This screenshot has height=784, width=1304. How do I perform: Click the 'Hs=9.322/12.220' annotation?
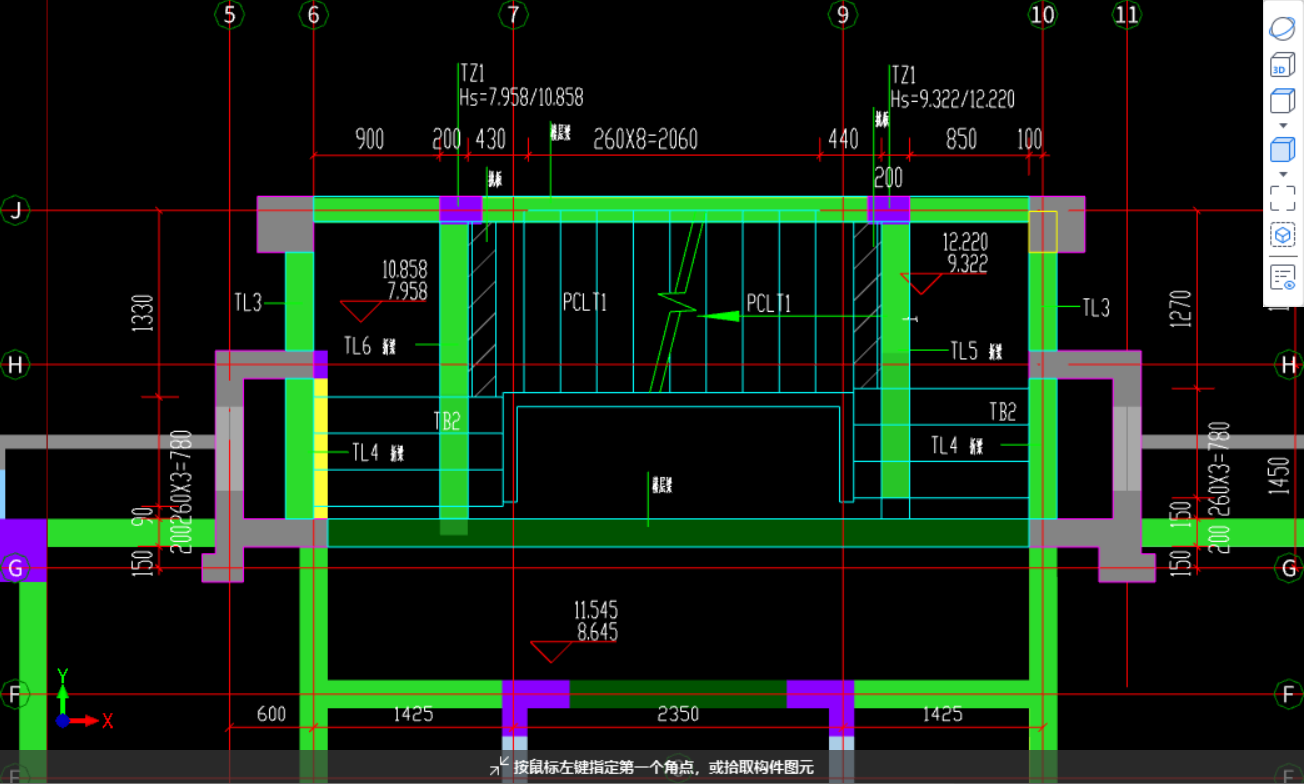(953, 99)
